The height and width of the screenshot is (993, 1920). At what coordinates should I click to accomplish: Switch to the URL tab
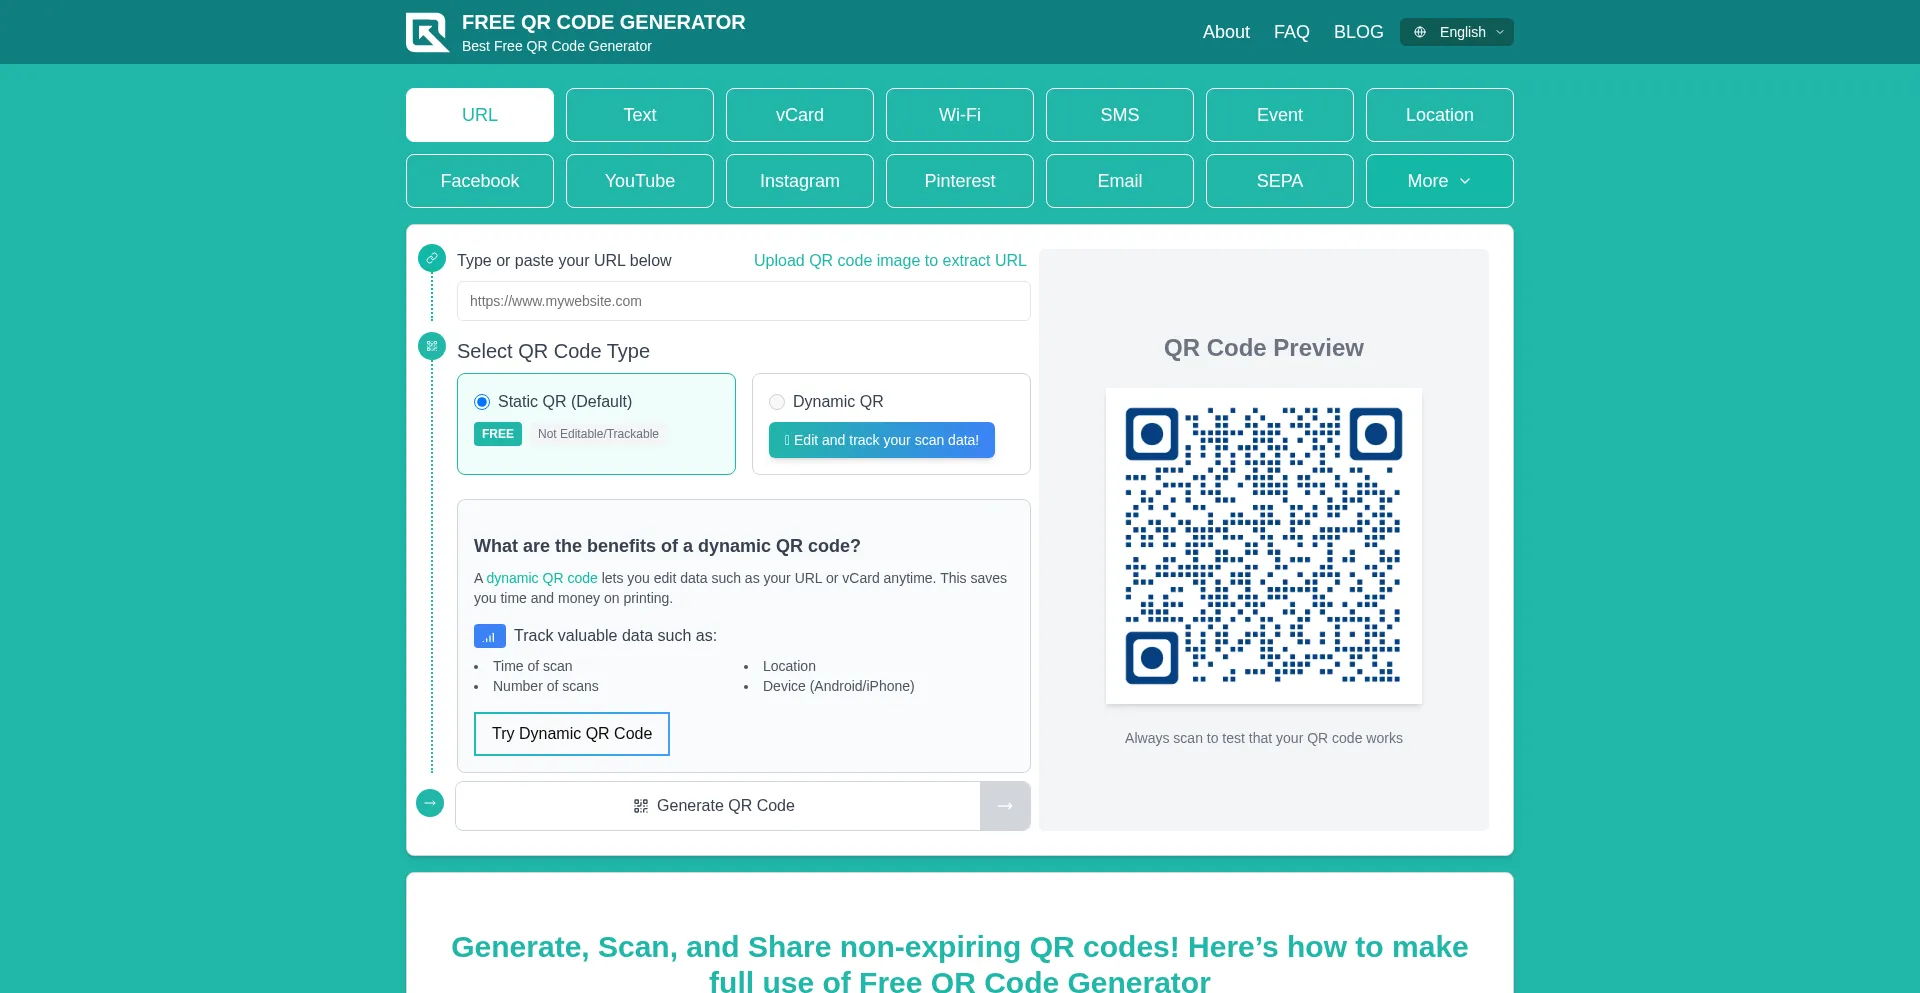point(480,115)
